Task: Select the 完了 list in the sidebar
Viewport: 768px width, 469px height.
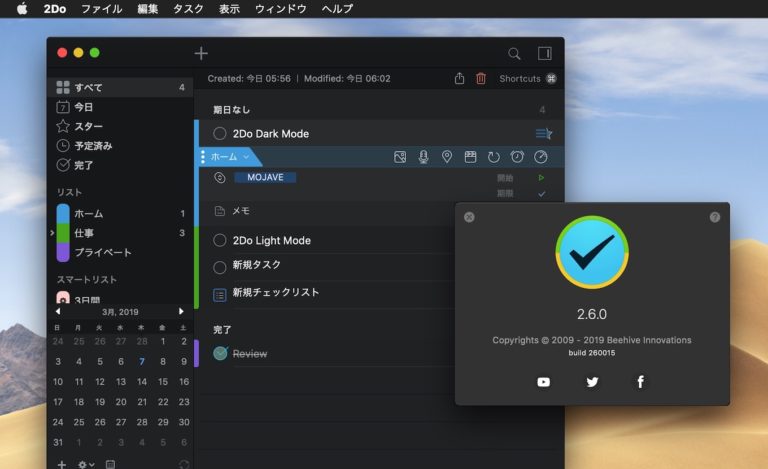Action: 120,165
